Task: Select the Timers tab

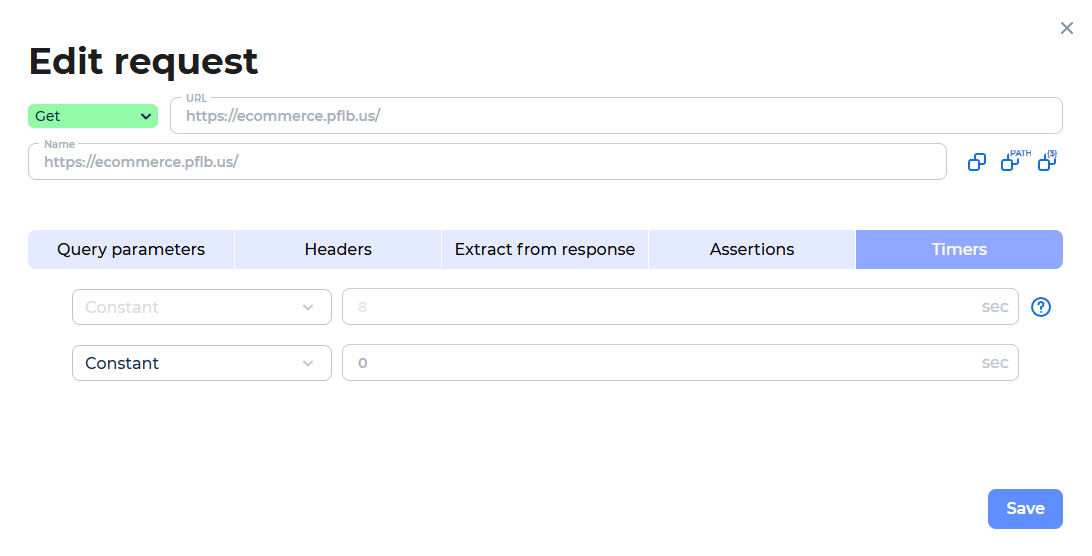Action: click(x=959, y=249)
